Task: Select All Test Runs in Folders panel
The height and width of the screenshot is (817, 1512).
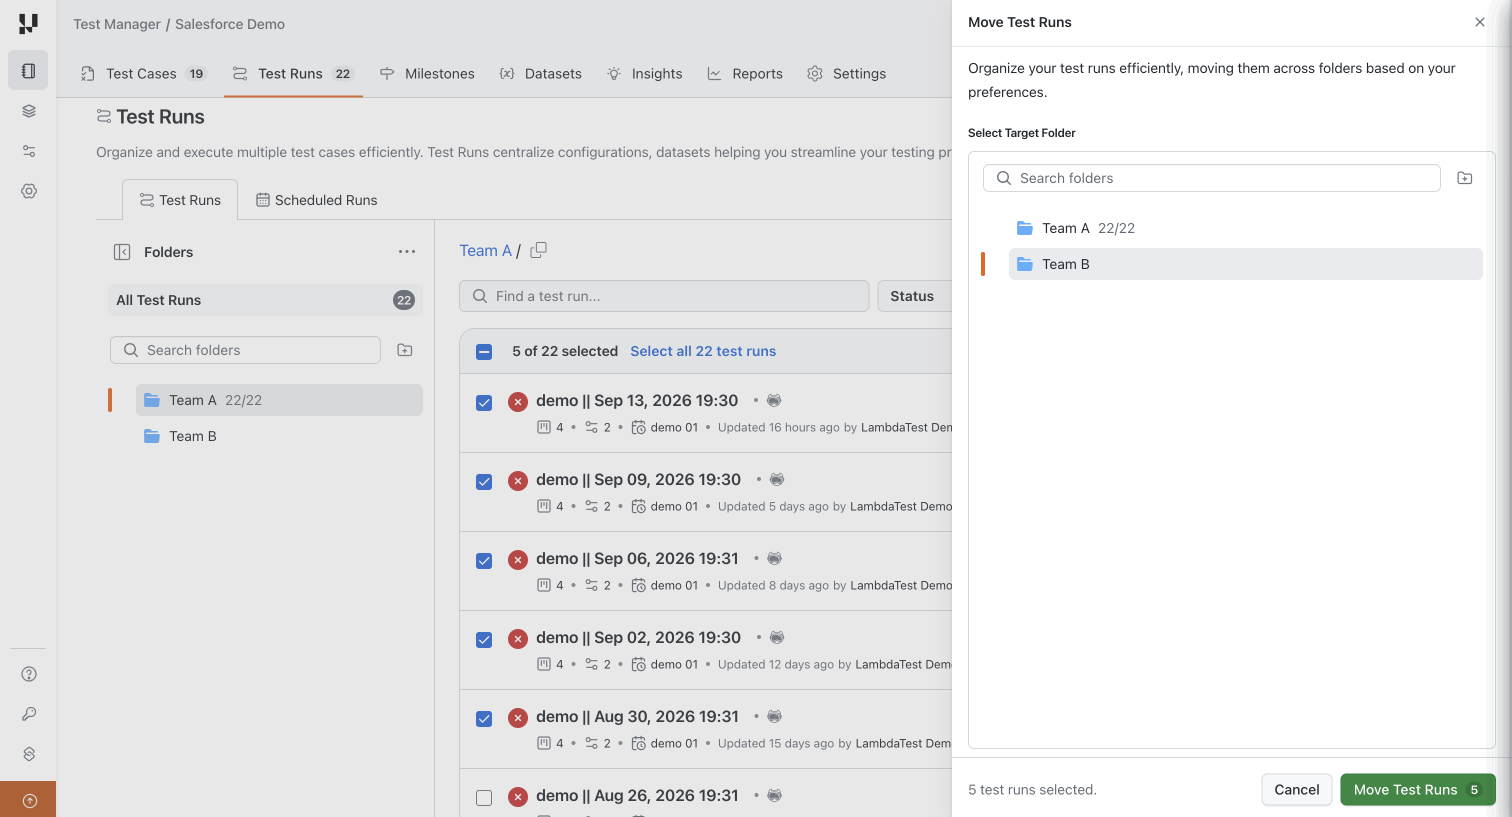Action: [265, 300]
